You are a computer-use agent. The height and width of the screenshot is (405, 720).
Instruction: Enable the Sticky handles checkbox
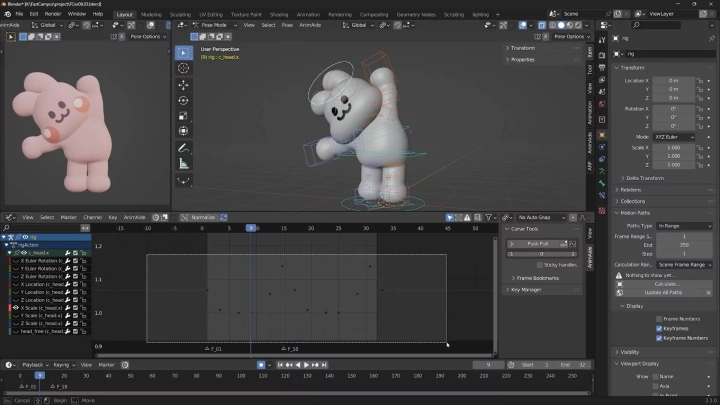tap(540, 265)
